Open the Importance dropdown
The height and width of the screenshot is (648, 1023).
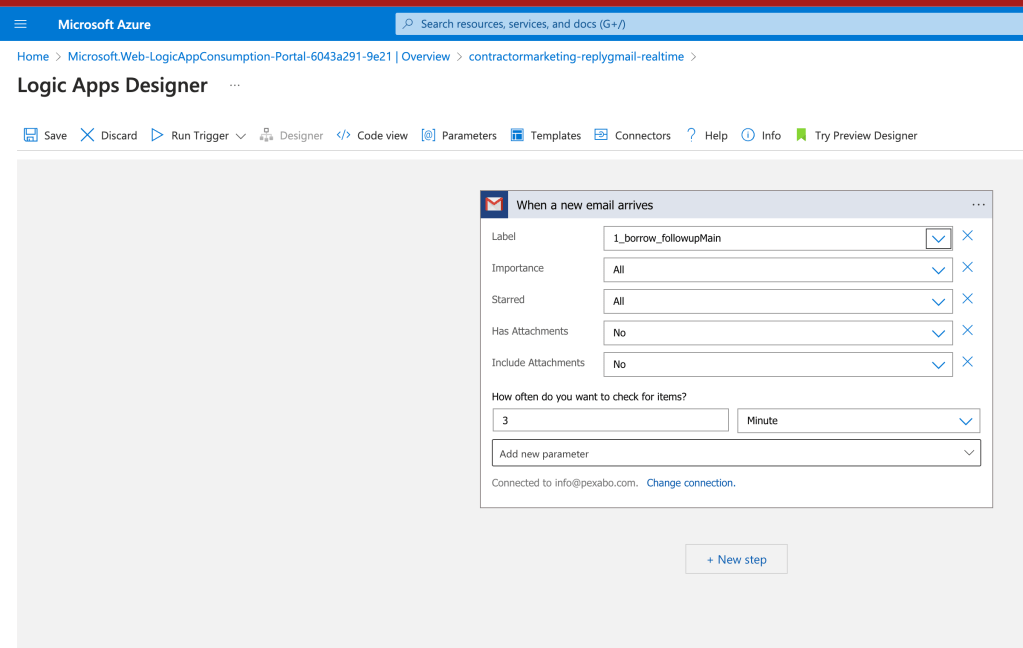pos(778,270)
